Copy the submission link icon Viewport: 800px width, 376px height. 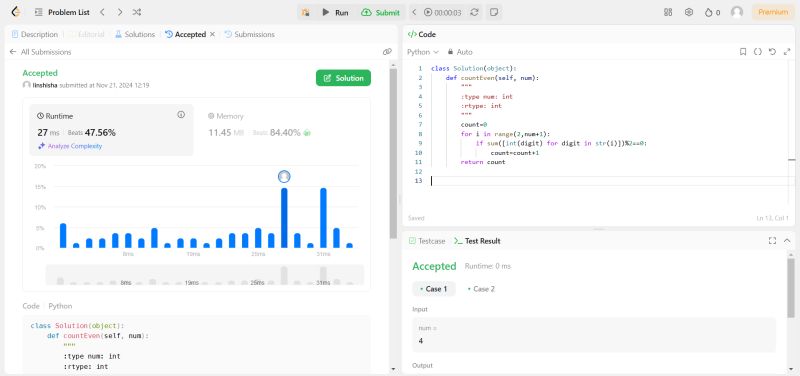(387, 52)
